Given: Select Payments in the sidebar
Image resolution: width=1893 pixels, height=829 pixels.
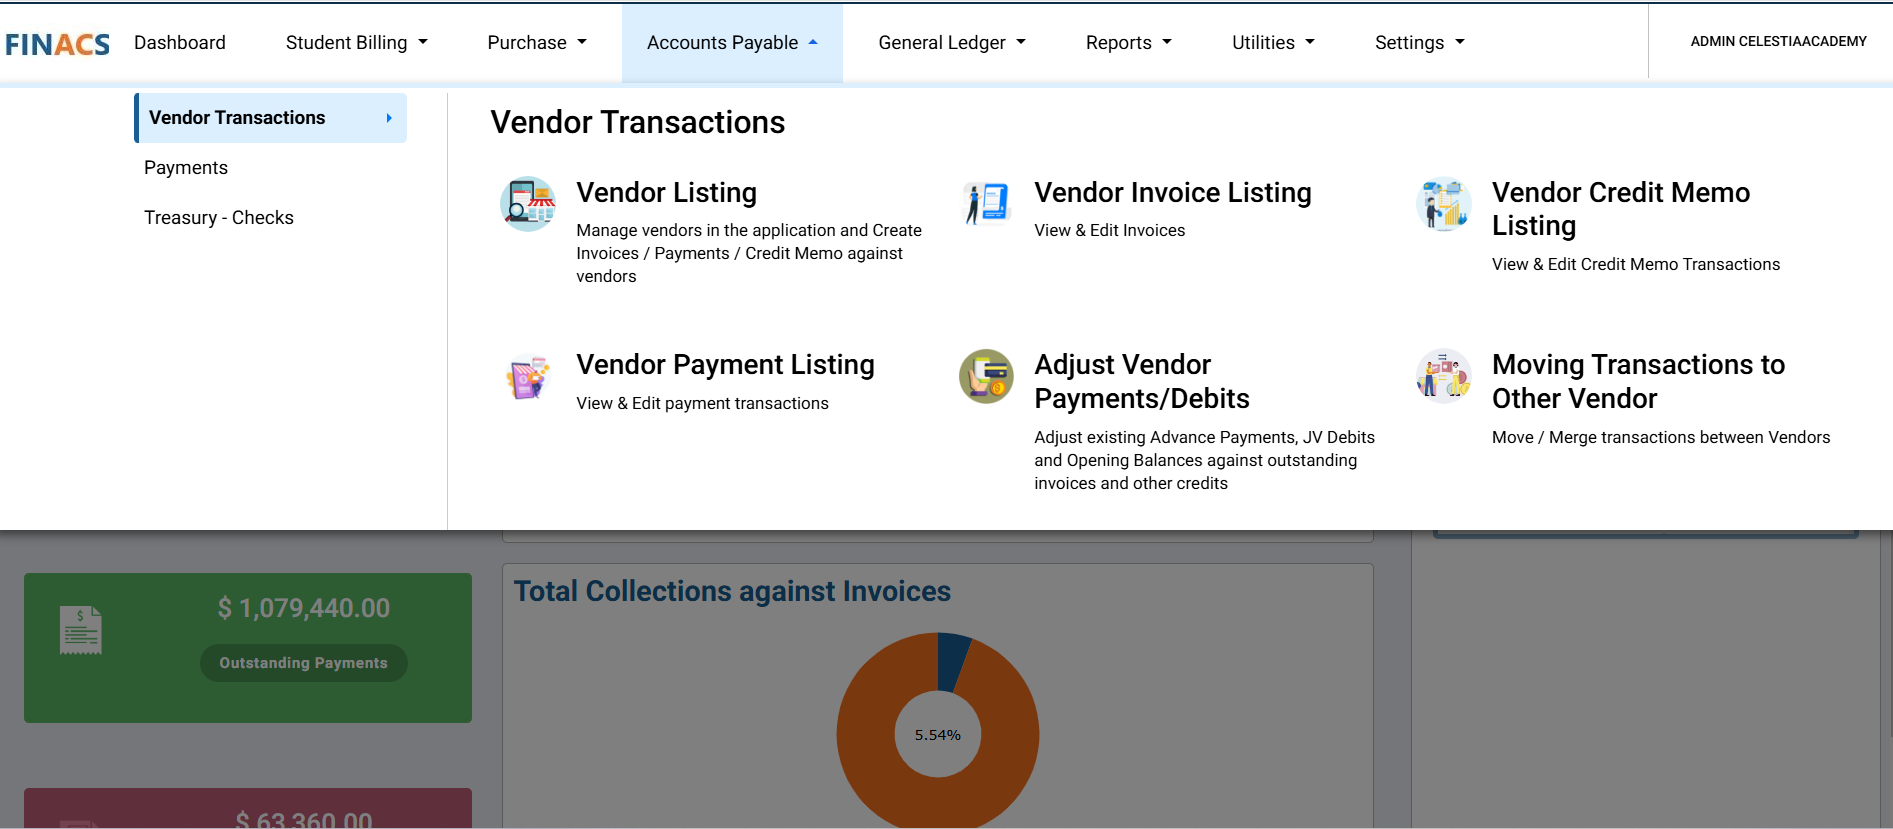Looking at the screenshot, I should click(x=186, y=168).
